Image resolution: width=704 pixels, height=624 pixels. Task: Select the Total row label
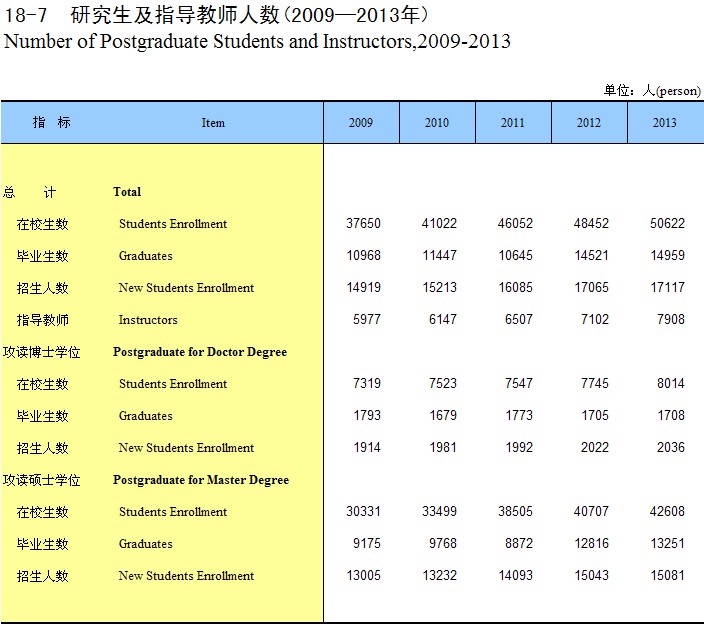(127, 192)
